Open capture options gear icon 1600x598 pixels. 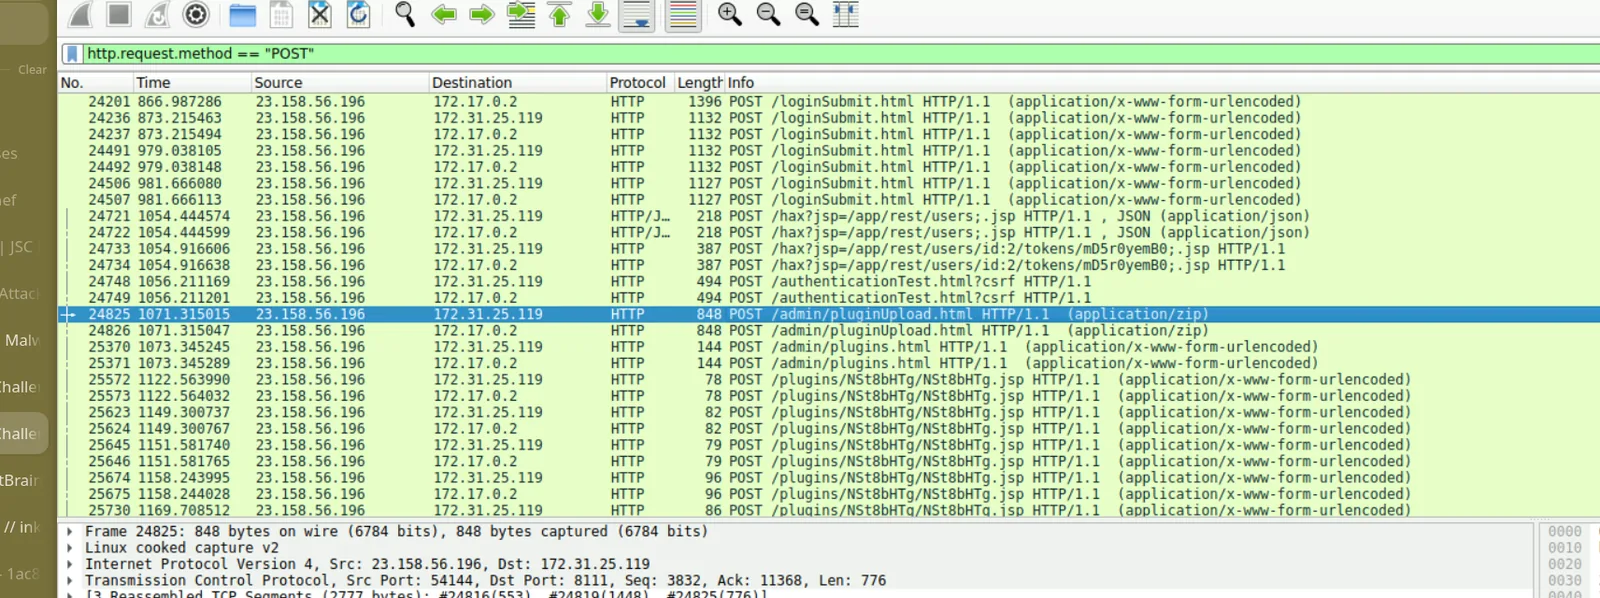pos(196,14)
